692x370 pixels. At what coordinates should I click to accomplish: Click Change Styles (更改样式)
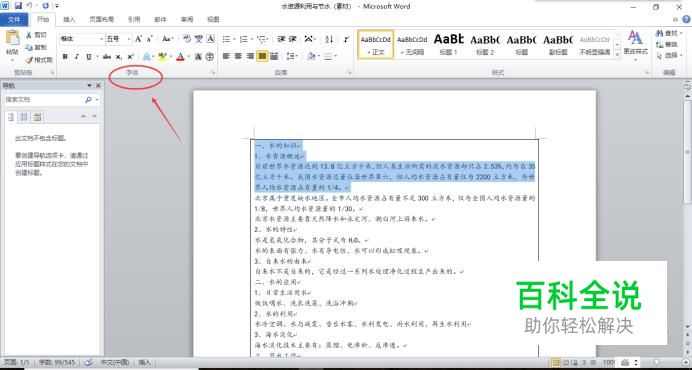pos(636,45)
